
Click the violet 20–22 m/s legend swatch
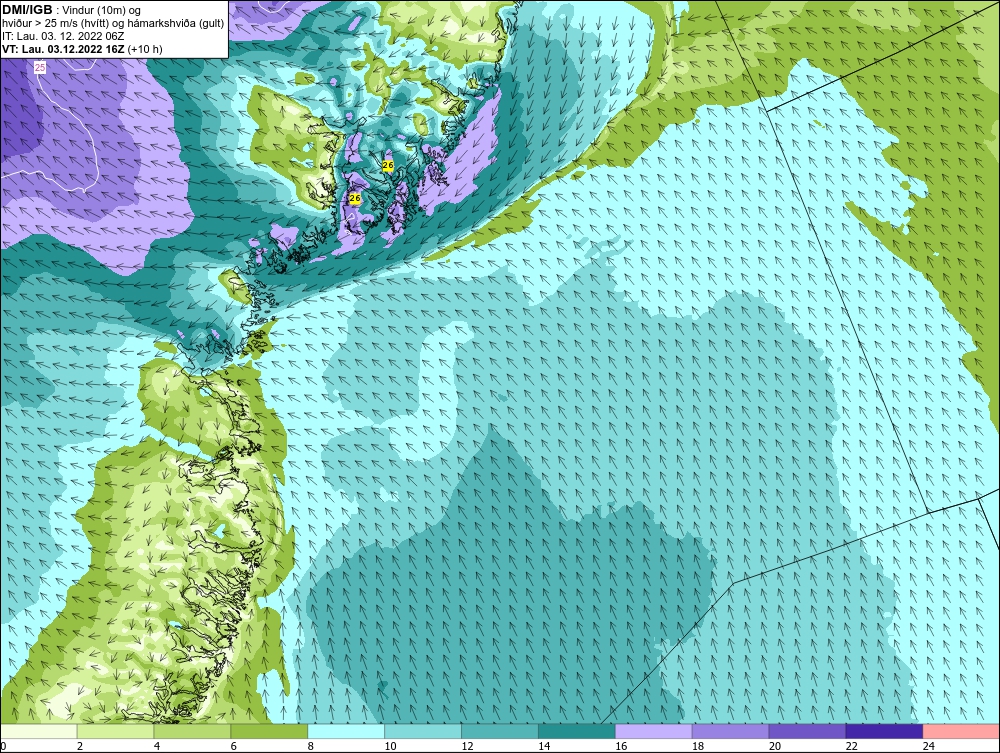pyautogui.click(x=807, y=731)
